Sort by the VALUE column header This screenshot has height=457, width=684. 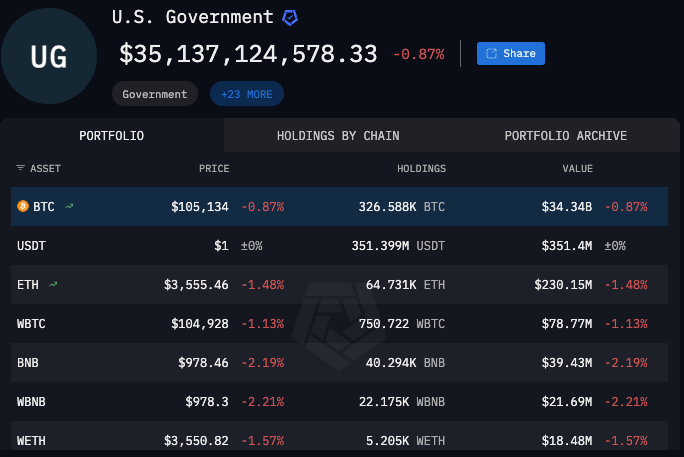click(x=577, y=169)
